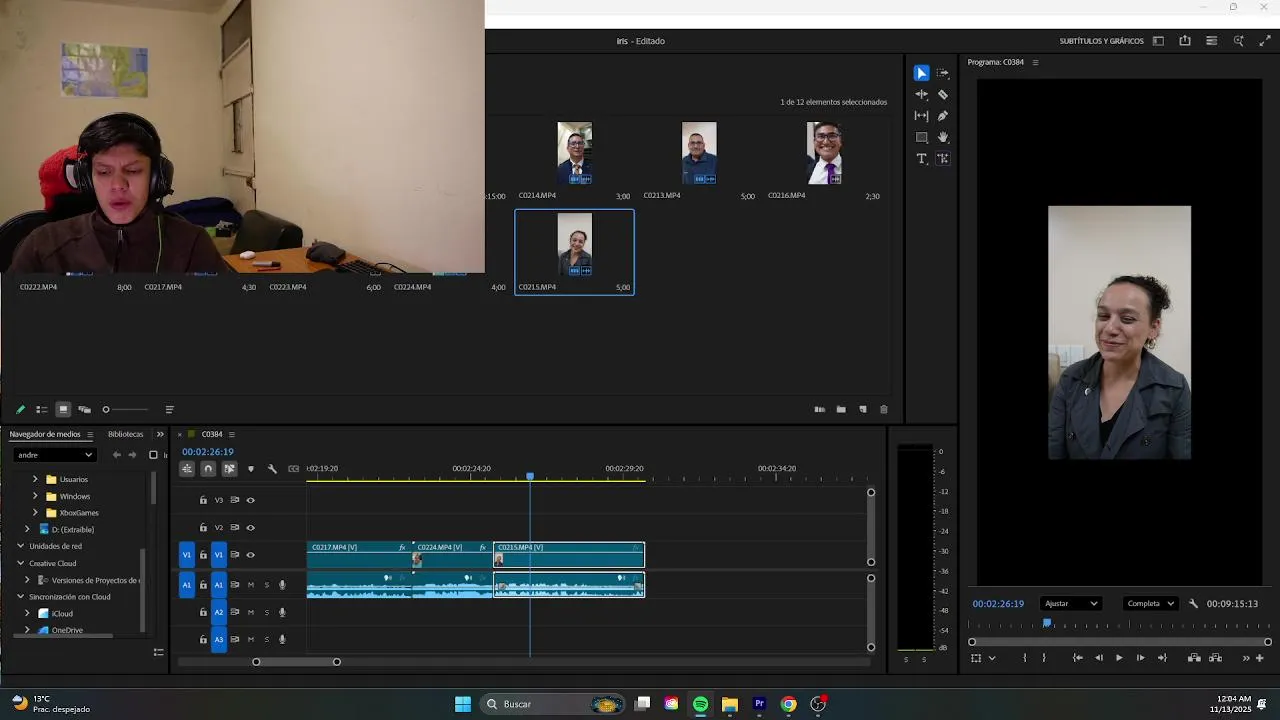The height and width of the screenshot is (720, 1280).
Task: Select the Pen tool
Action: click(x=943, y=115)
